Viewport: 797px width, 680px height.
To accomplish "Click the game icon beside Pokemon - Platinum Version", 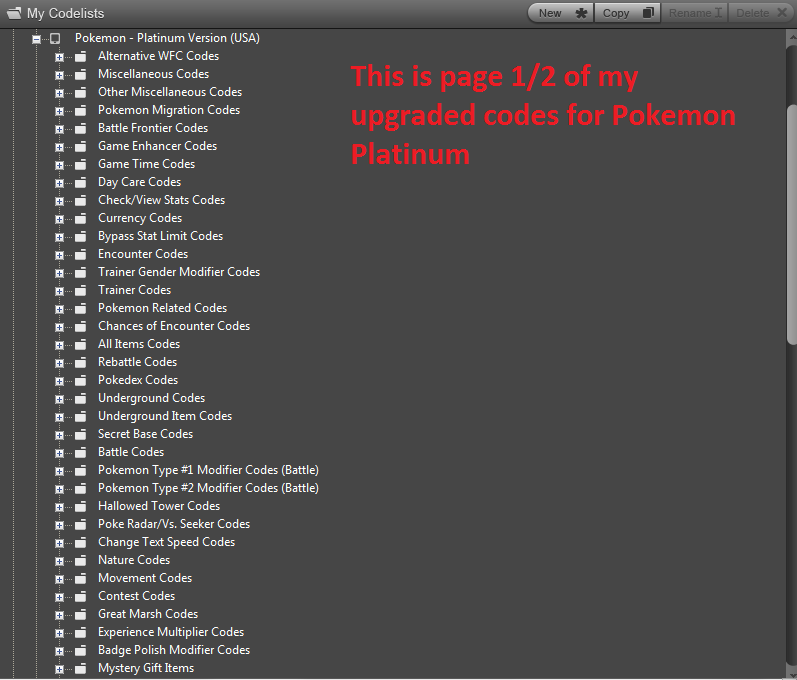I will tap(54, 39).
